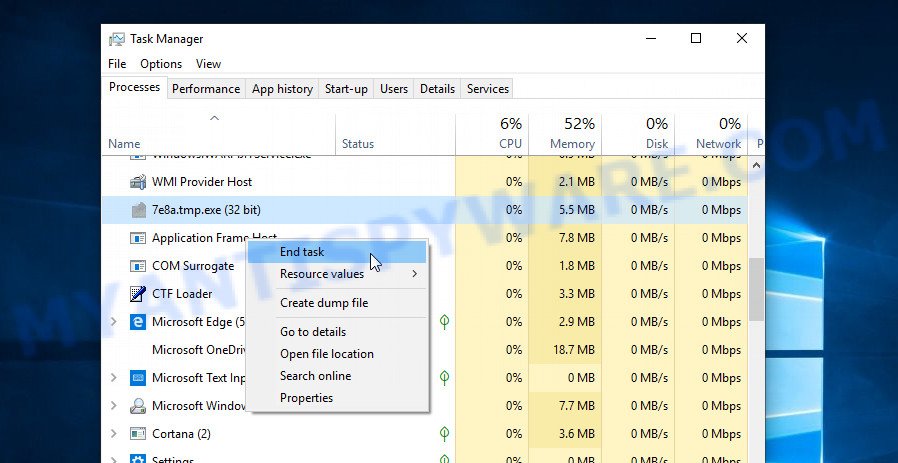The image size is (898, 463).
Task: Switch to the Services tab
Action: [488, 89]
